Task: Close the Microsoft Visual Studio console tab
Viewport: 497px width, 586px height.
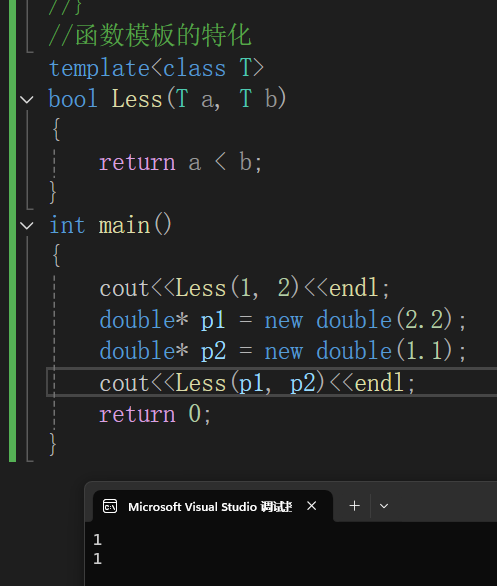Action: point(311,506)
